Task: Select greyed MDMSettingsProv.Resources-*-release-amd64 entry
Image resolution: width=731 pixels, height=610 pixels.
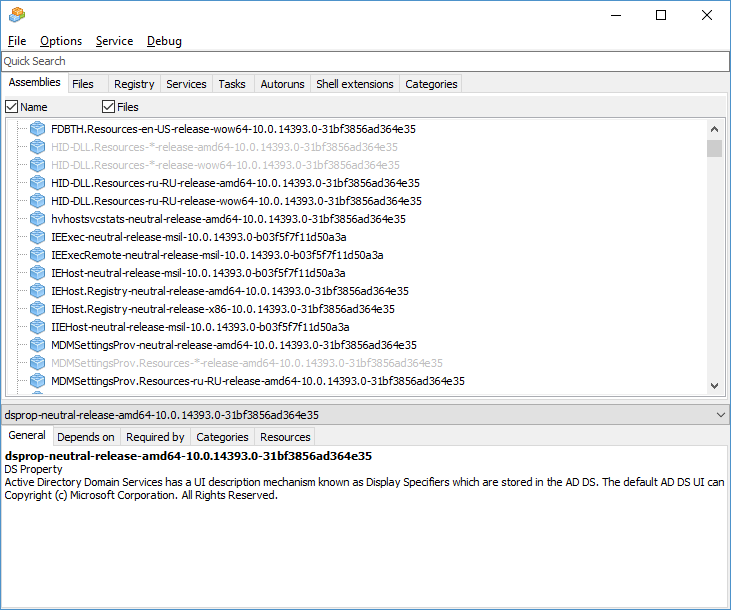Action: (x=247, y=363)
